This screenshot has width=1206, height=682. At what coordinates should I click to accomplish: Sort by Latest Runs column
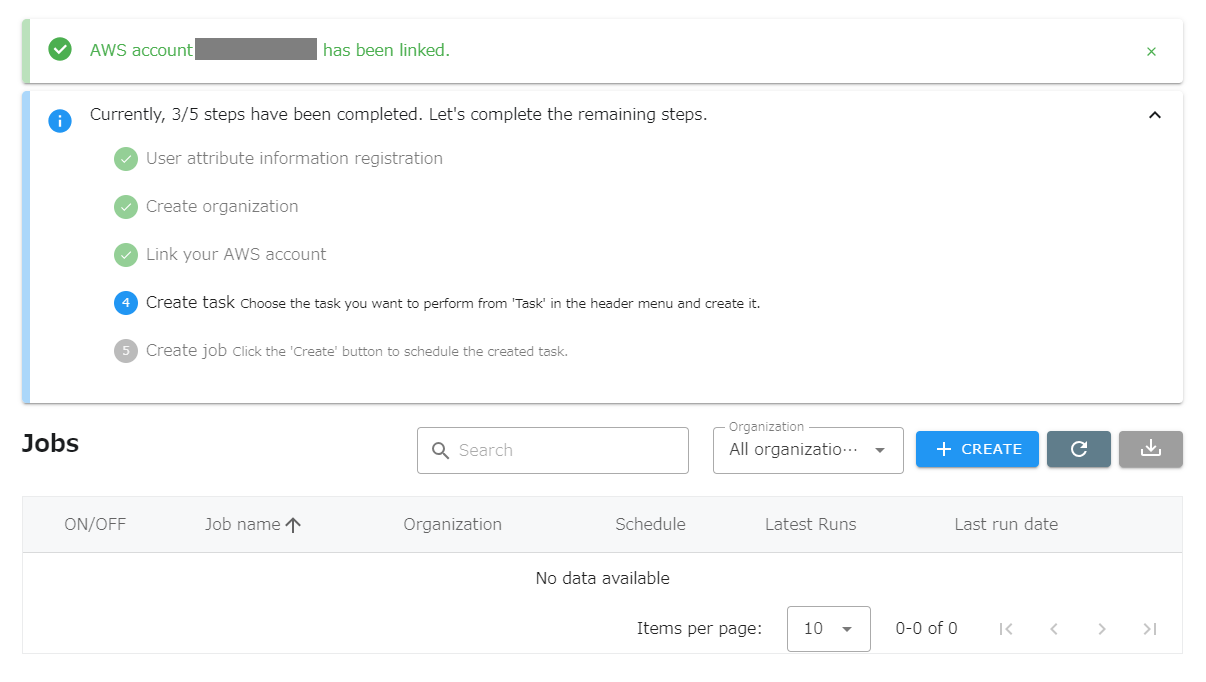(x=811, y=524)
